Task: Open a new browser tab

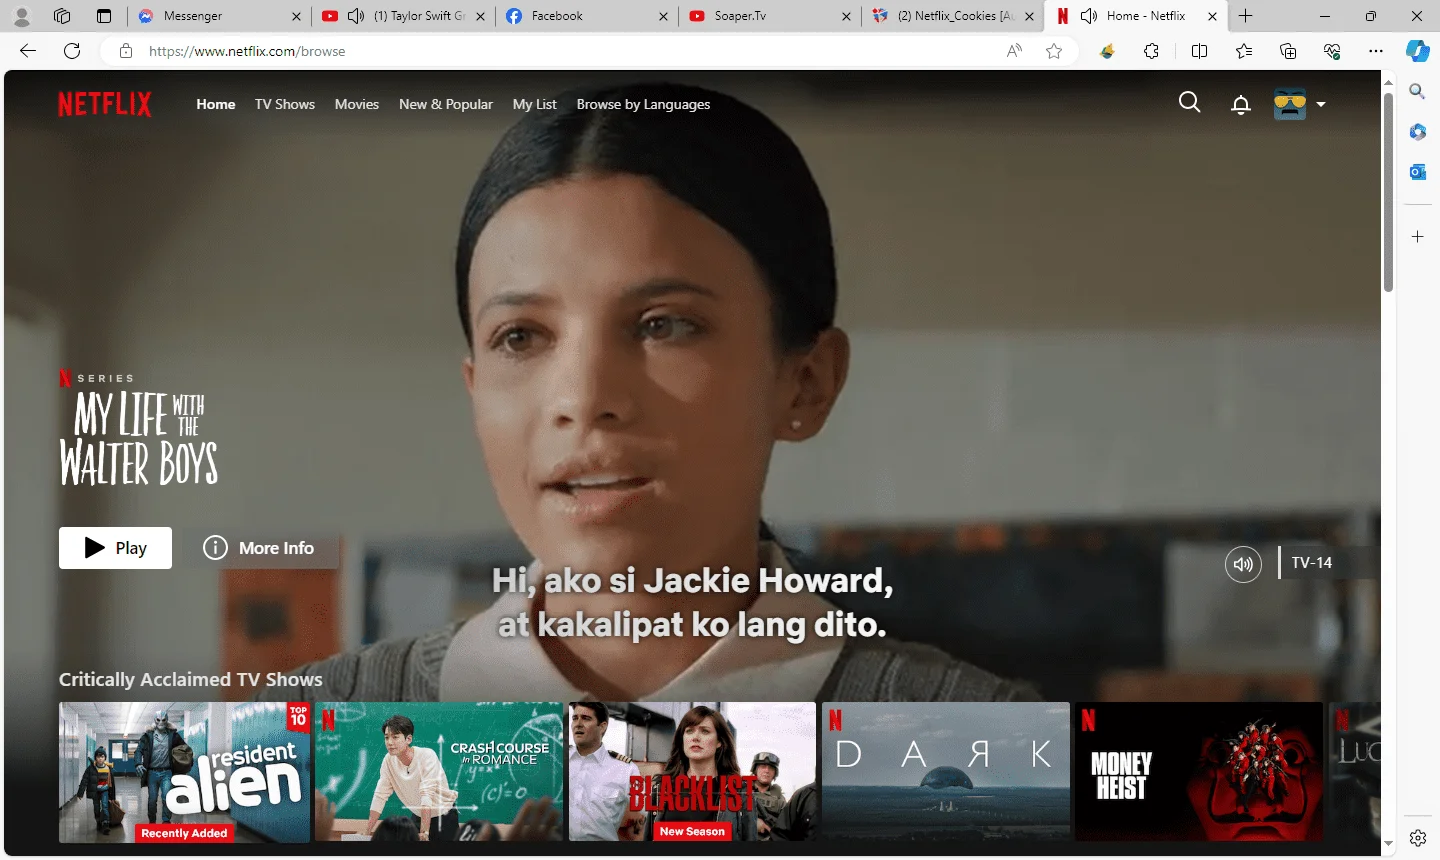Action: click(x=1246, y=16)
